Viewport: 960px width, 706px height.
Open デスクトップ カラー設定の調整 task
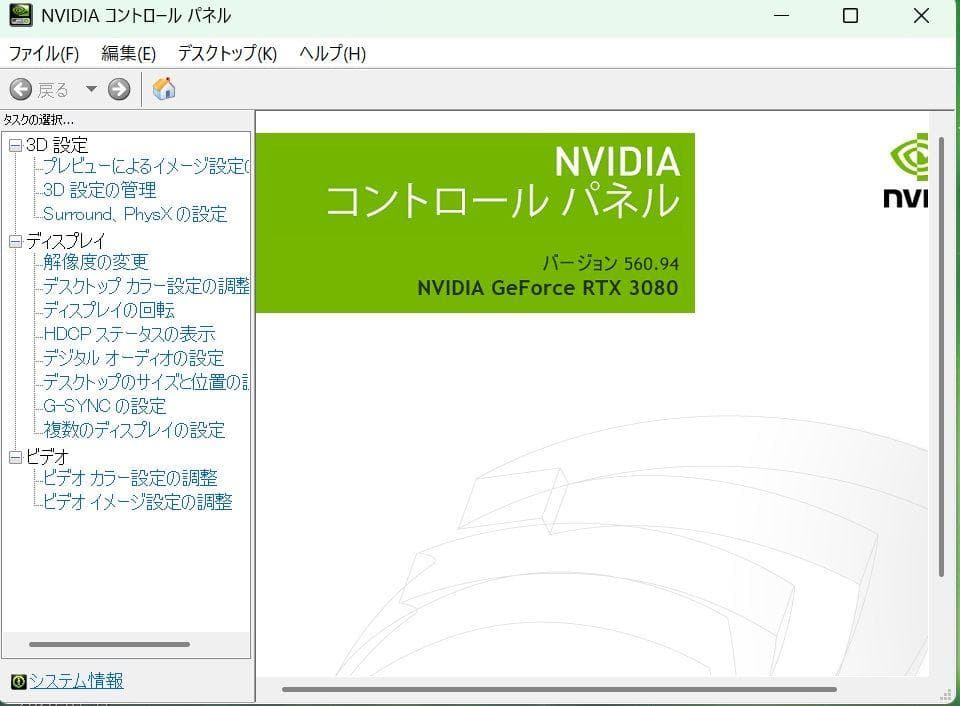coord(146,286)
